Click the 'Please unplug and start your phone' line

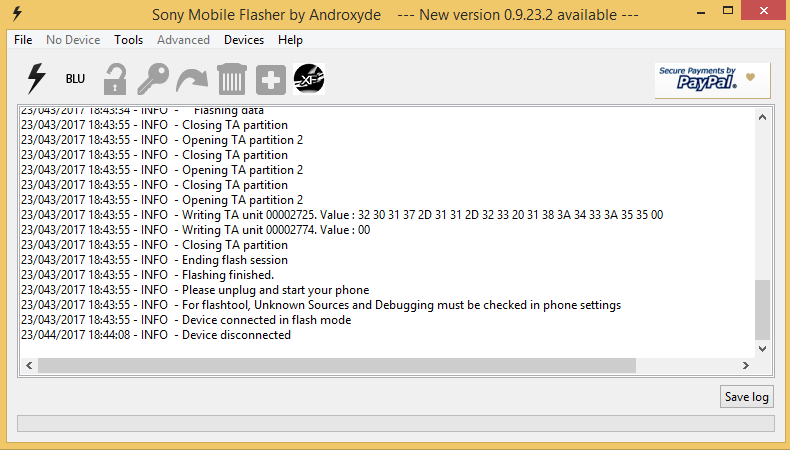click(195, 290)
